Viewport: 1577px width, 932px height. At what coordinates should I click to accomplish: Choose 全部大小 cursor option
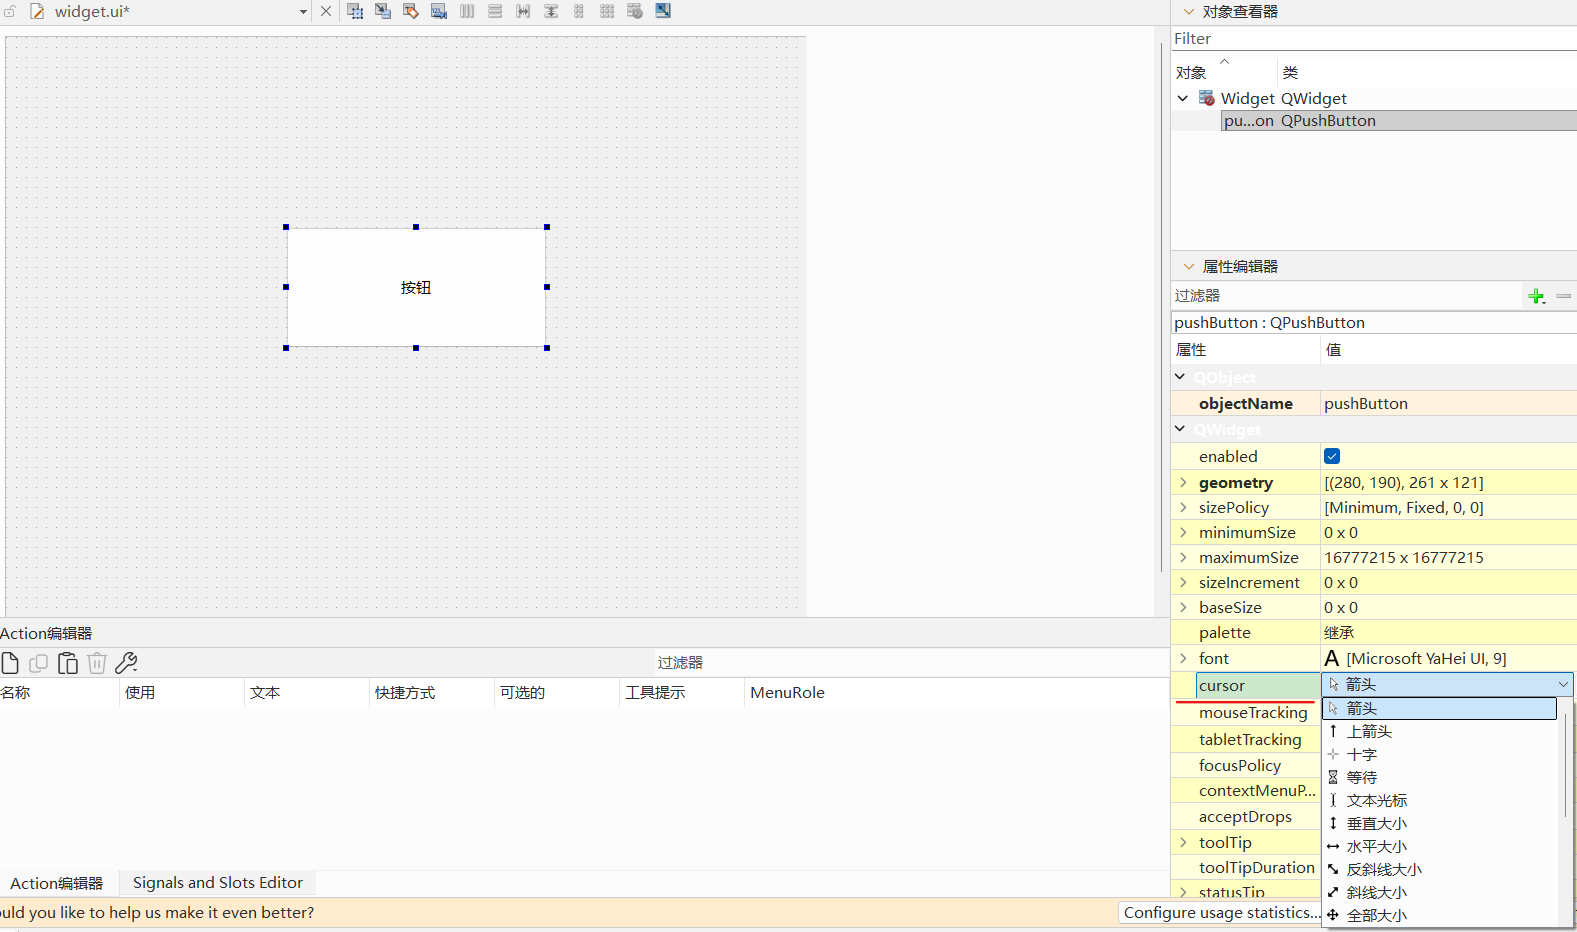point(1440,915)
